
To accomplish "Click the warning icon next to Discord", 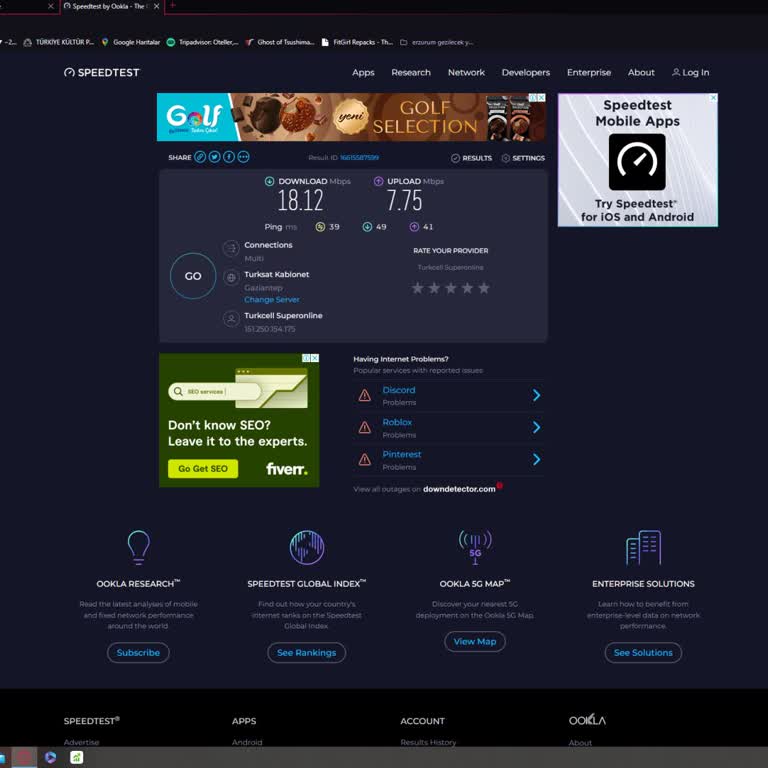I will click(x=365, y=395).
